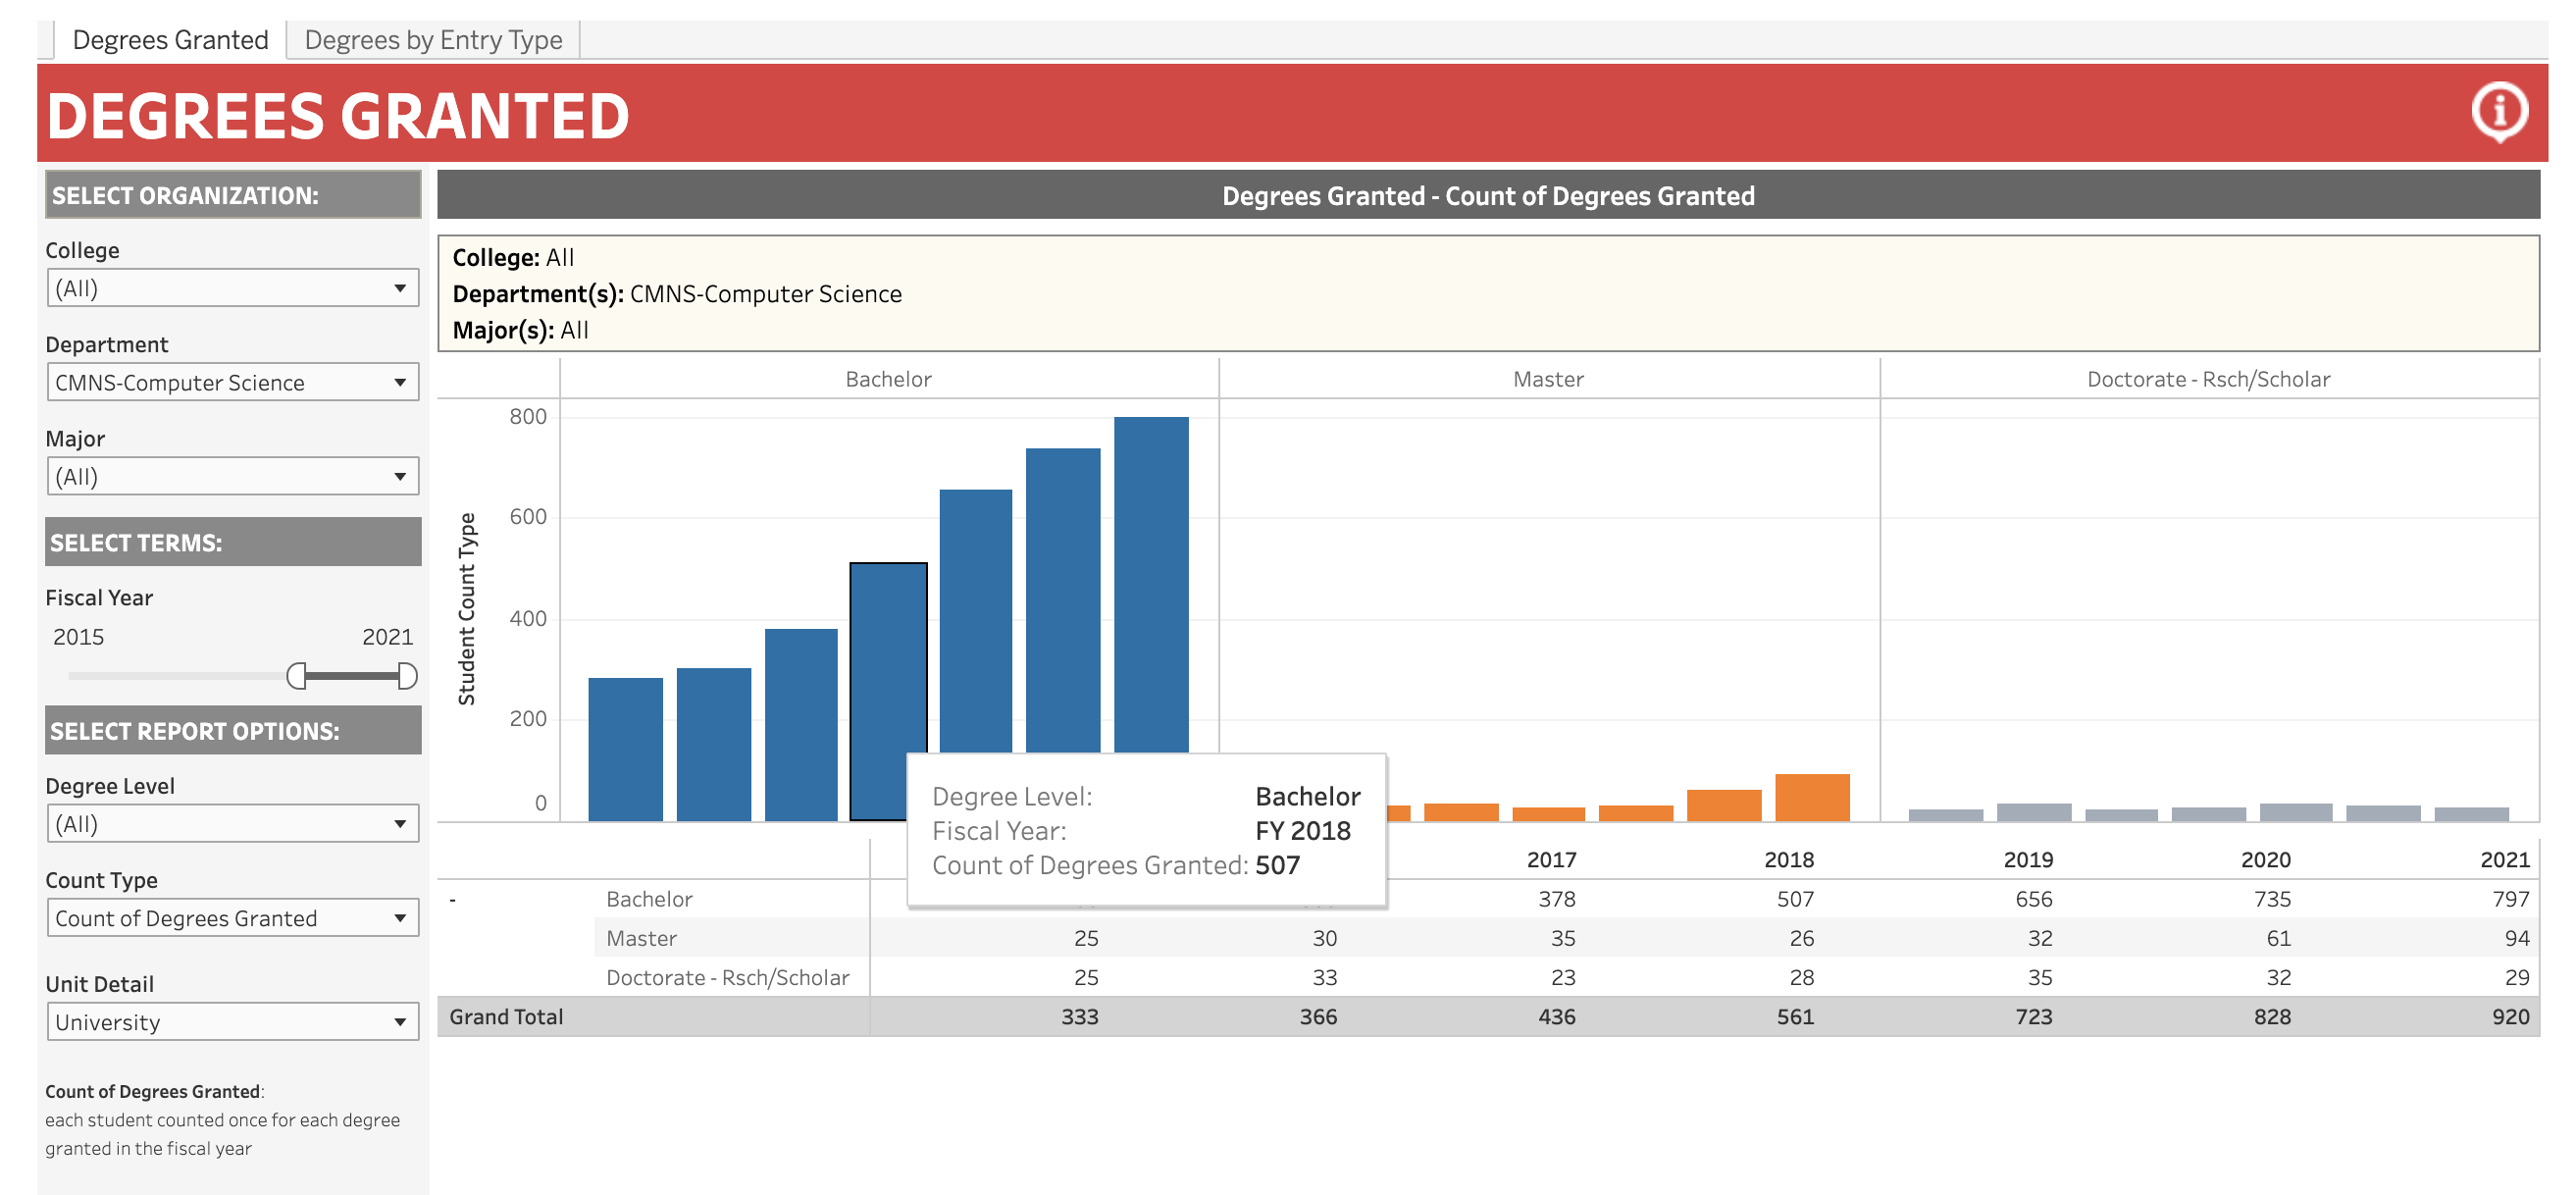
Task: Expand the Major dropdown
Action: point(232,476)
